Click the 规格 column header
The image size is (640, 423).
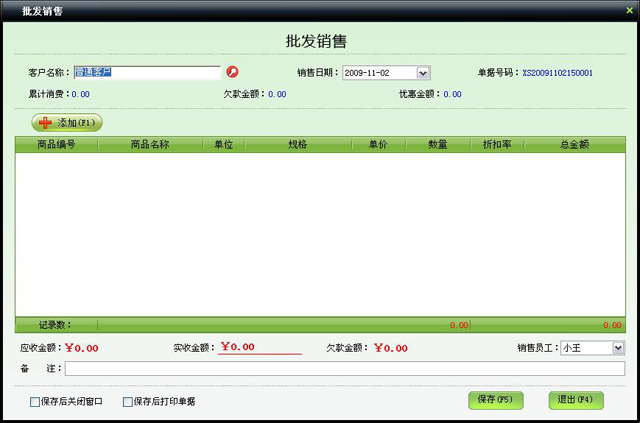[298, 145]
